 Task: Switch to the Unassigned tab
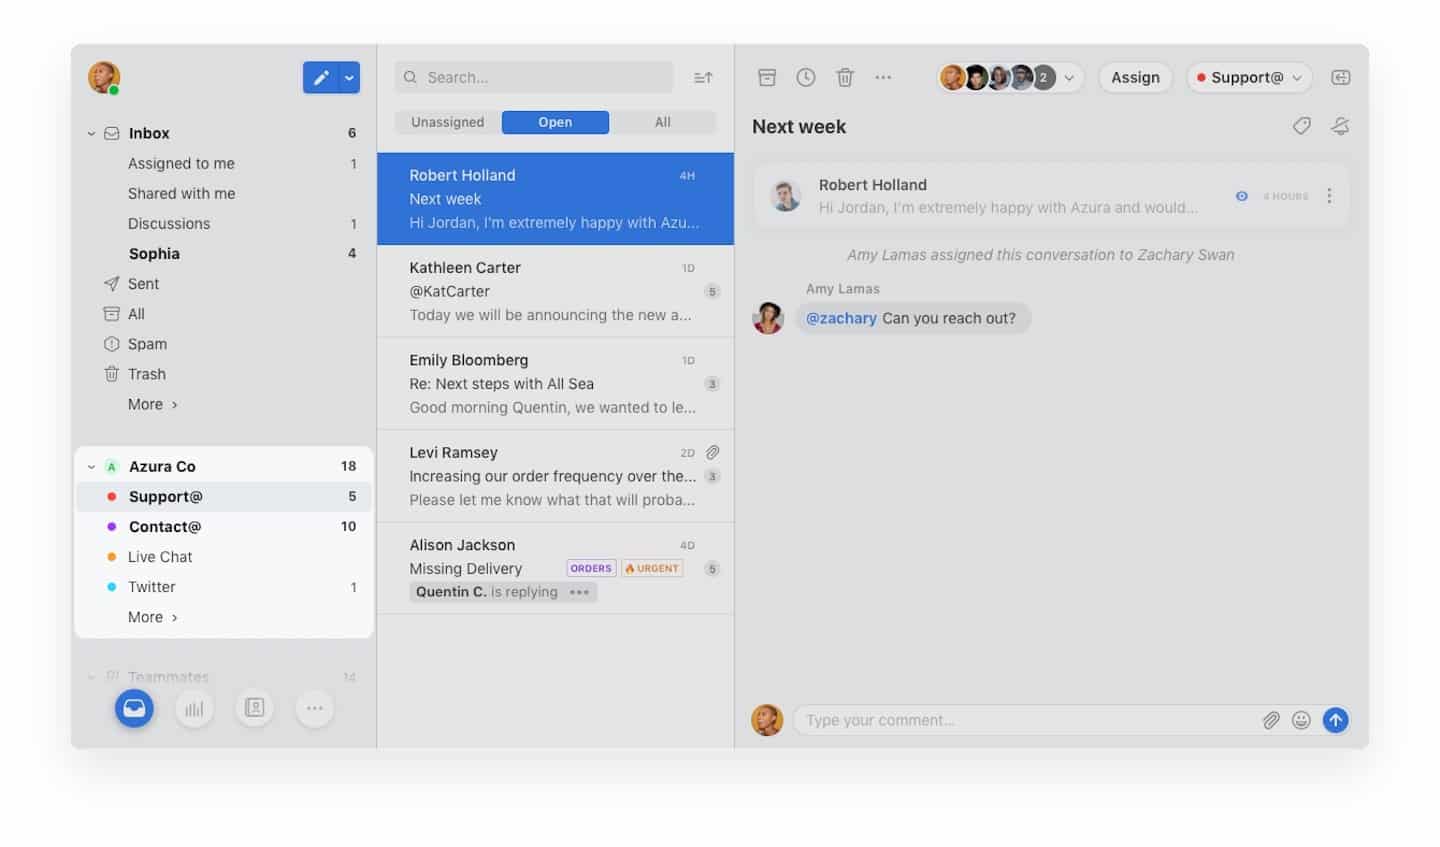[447, 122]
